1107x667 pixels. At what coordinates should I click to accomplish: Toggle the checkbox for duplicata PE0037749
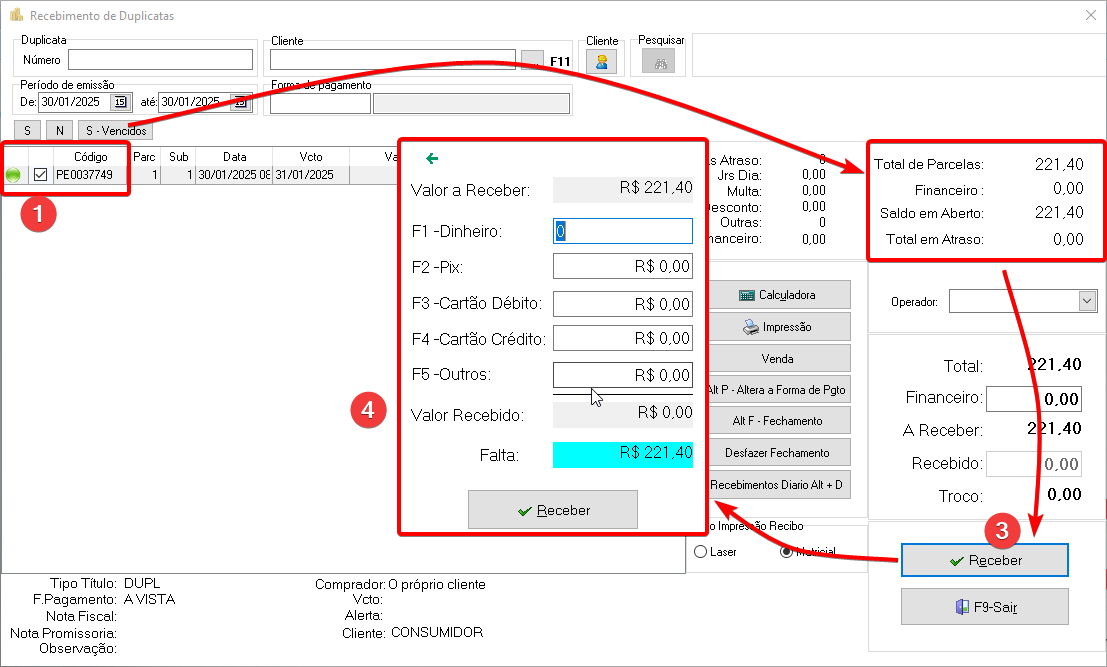(x=41, y=175)
